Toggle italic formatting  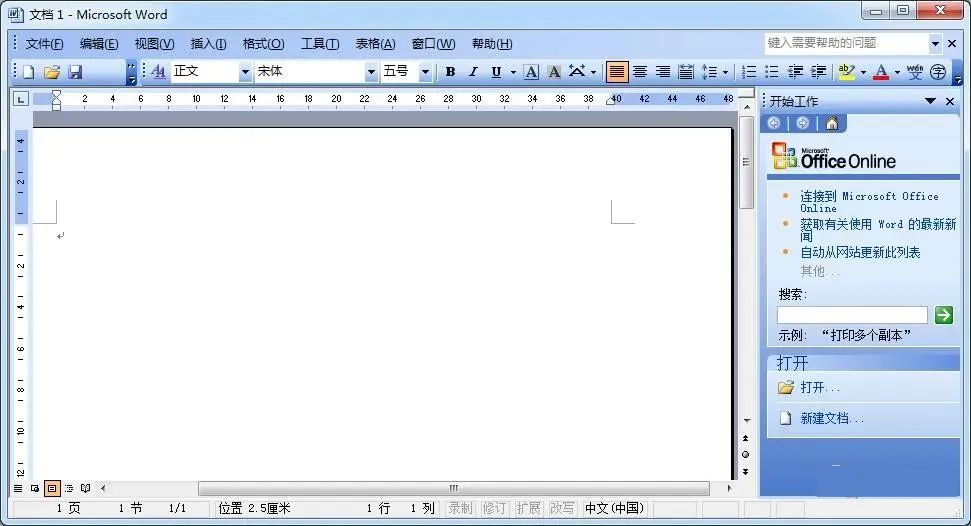473,72
